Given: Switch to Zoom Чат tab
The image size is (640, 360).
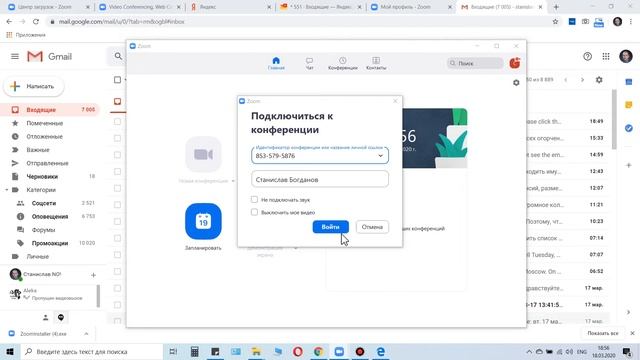Looking at the screenshot, I should pyautogui.click(x=309, y=63).
